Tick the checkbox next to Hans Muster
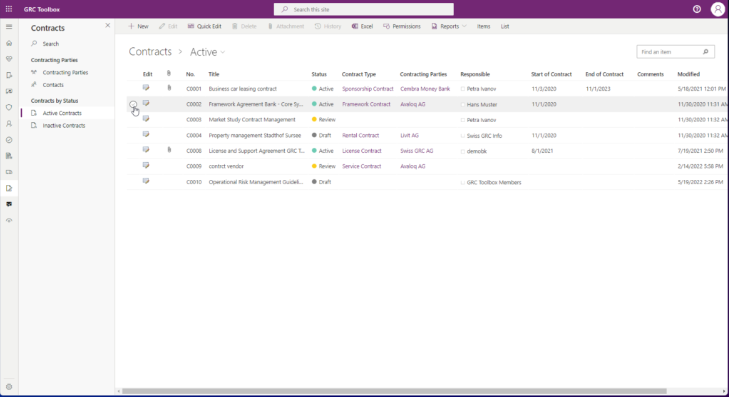The image size is (729, 397). [x=463, y=105]
